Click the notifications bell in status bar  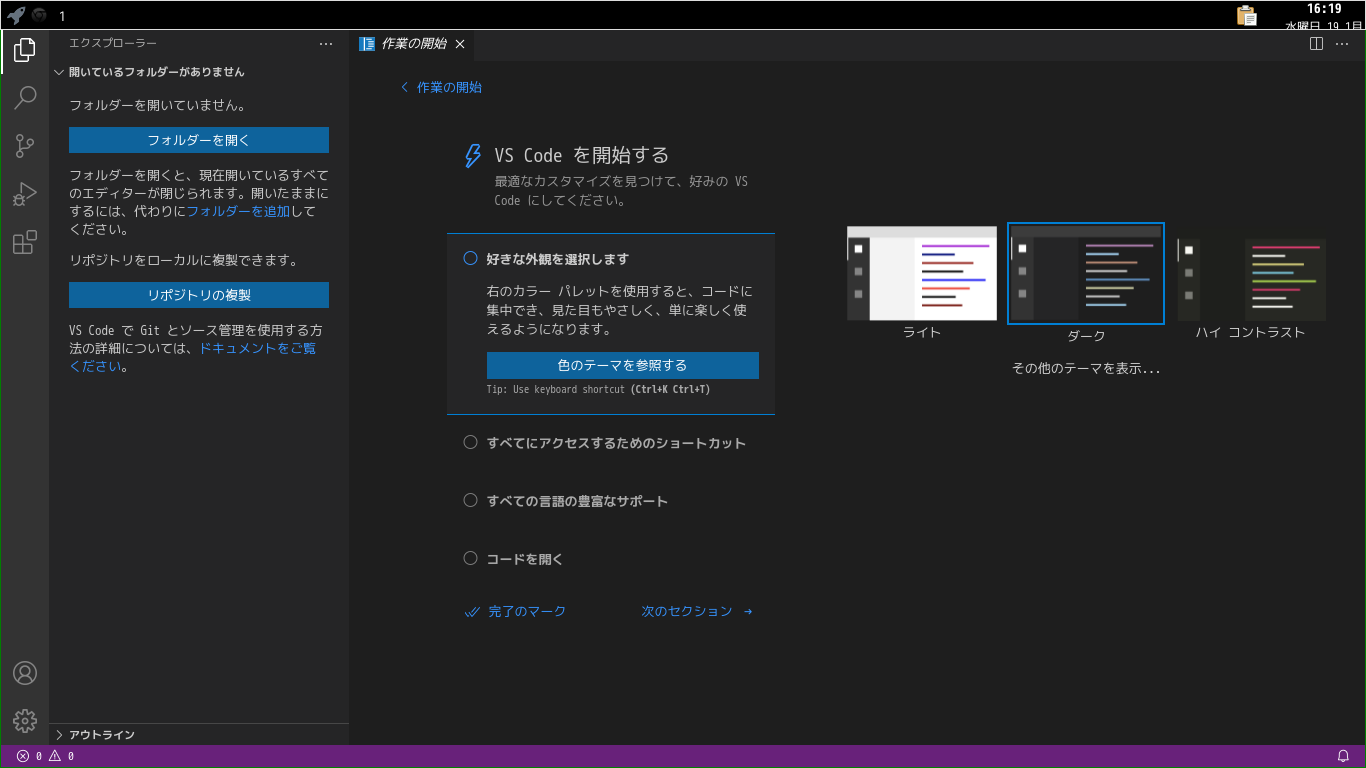pos(1343,756)
